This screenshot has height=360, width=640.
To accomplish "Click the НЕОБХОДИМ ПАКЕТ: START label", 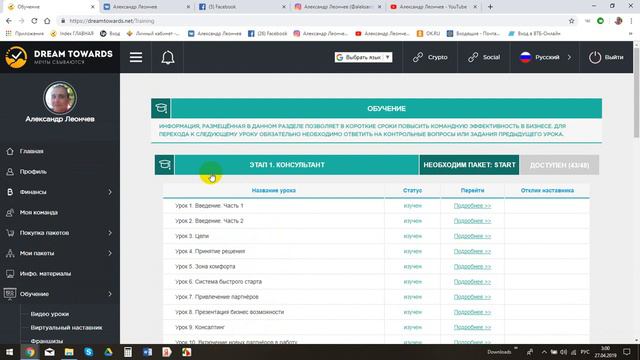I will click(469, 165).
